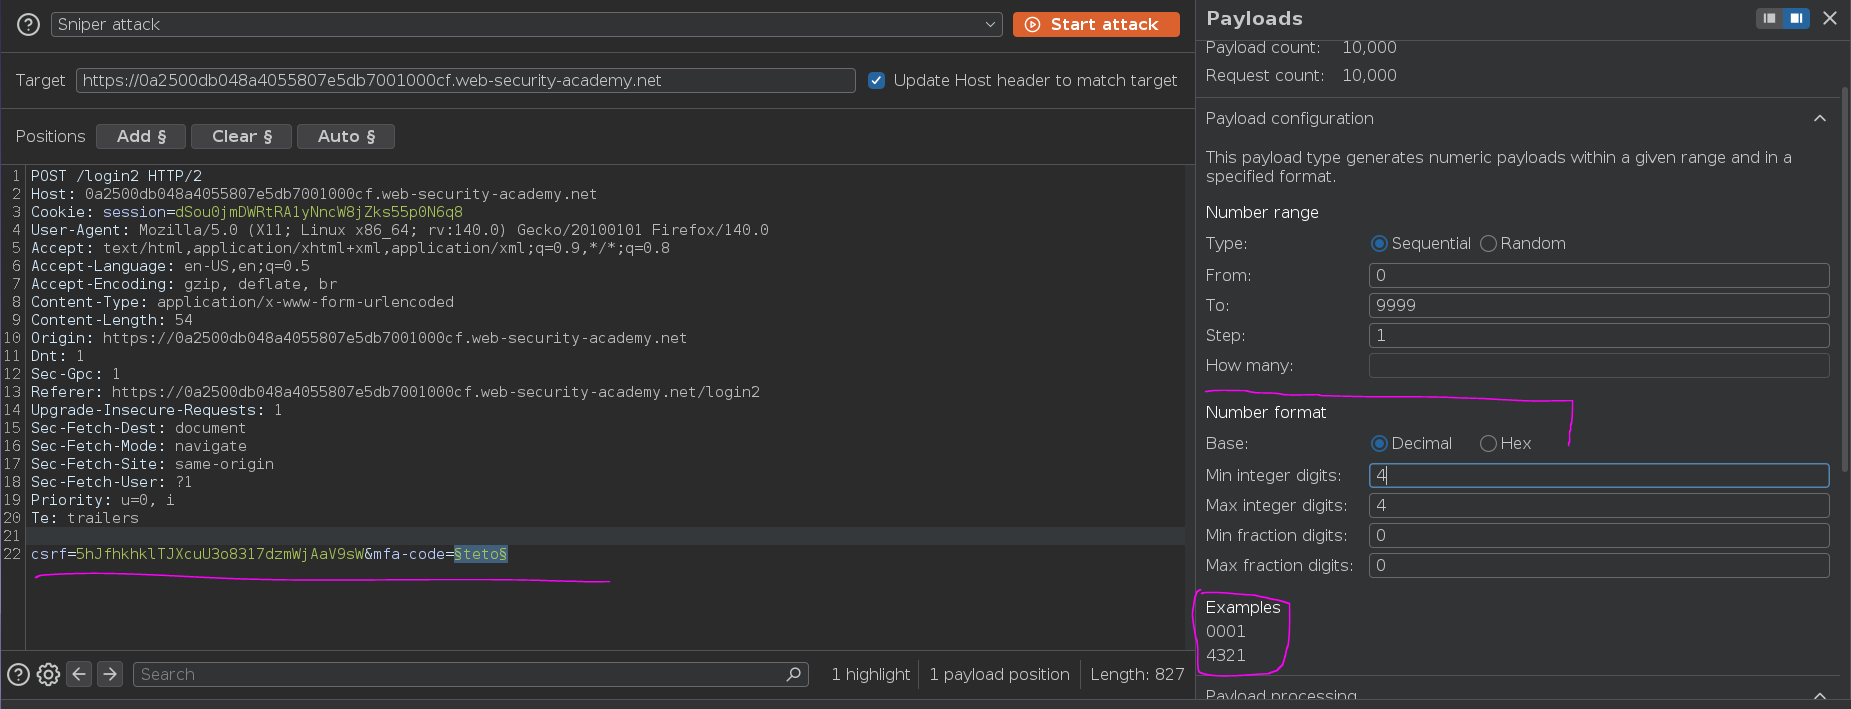Click the Start attack button
1851x709 pixels.
tap(1096, 24)
